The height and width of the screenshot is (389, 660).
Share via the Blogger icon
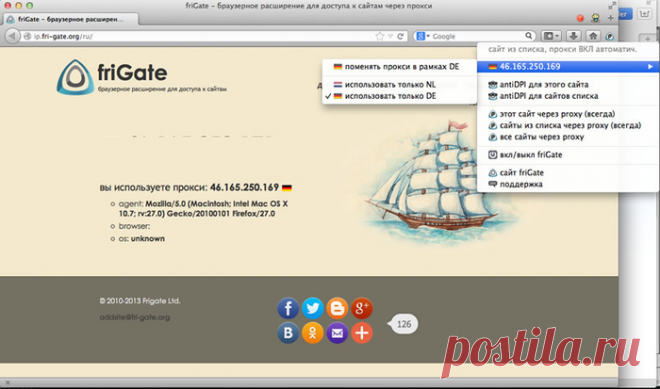pyautogui.click(x=337, y=308)
